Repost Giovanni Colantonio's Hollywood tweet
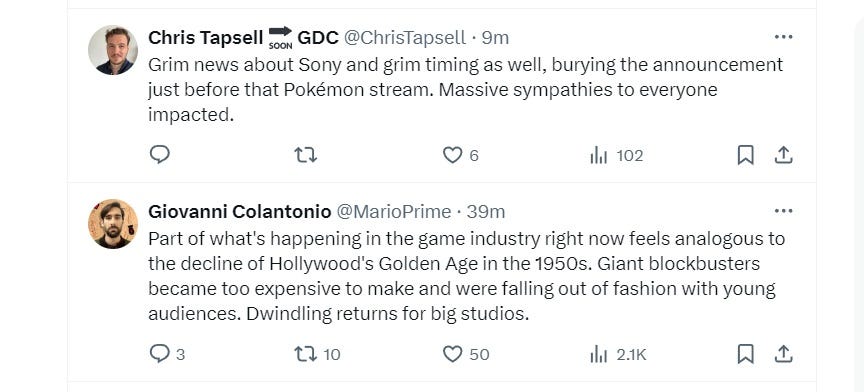 pos(305,353)
